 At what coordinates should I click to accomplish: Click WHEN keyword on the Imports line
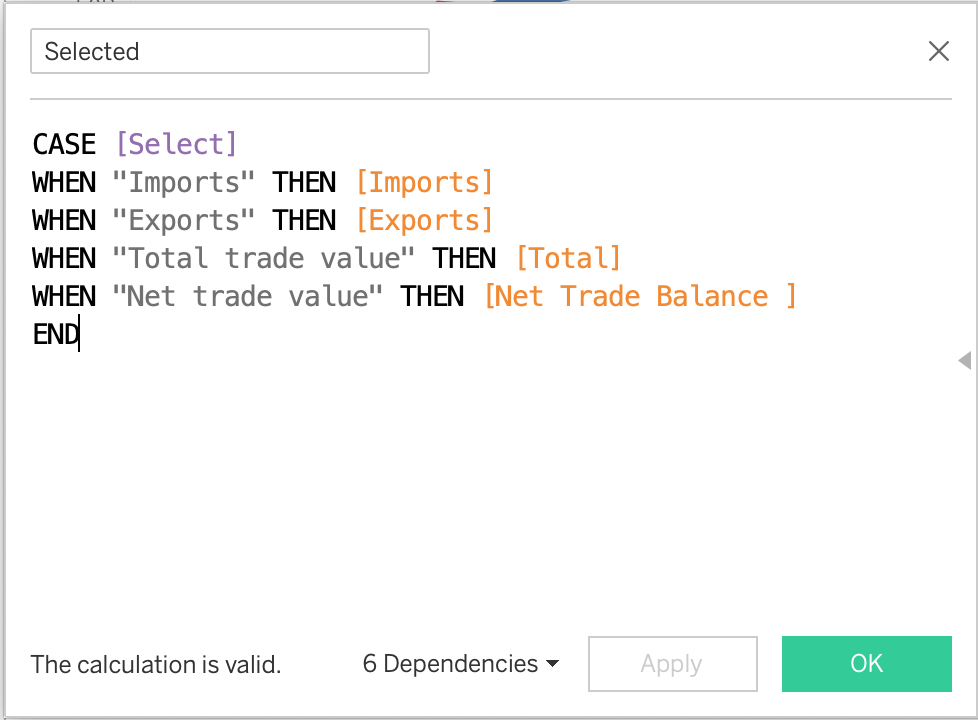pos(64,182)
